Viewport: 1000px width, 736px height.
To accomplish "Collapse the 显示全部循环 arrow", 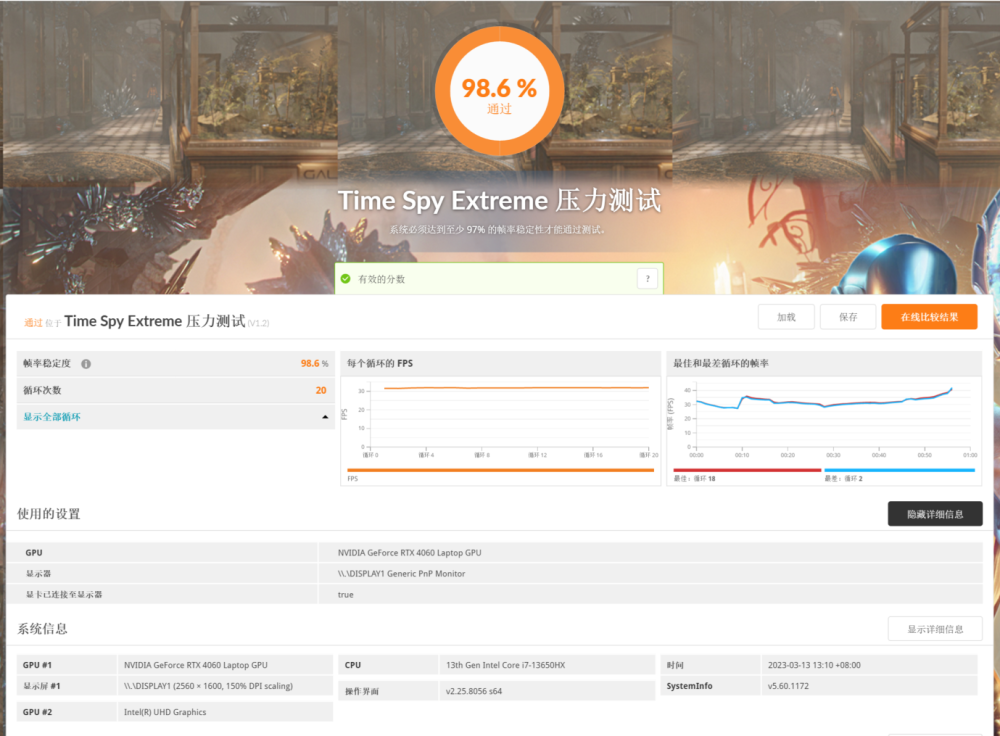I will [325, 417].
